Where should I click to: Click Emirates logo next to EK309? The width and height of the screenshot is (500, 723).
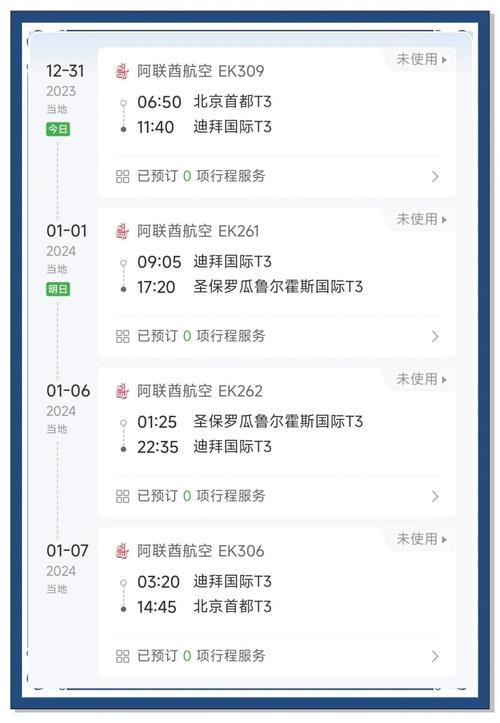[x=122, y=71]
